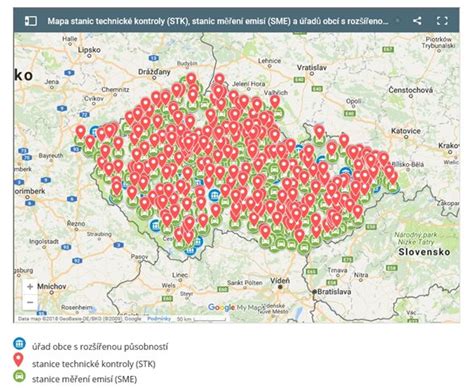
Task: Select the westernmost red STK pin
Action: pos(80,131)
